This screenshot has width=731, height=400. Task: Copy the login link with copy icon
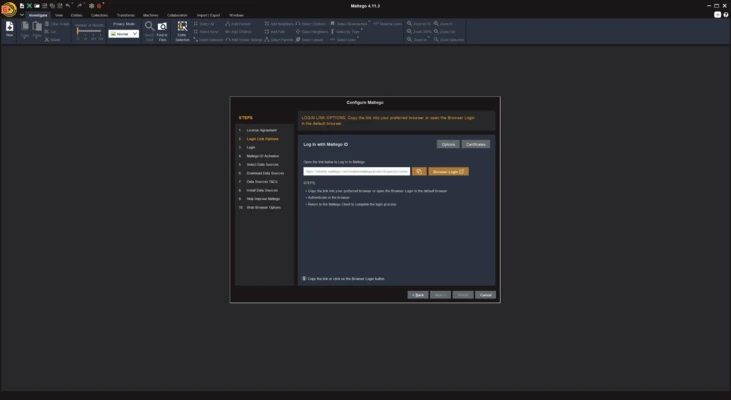click(419, 172)
